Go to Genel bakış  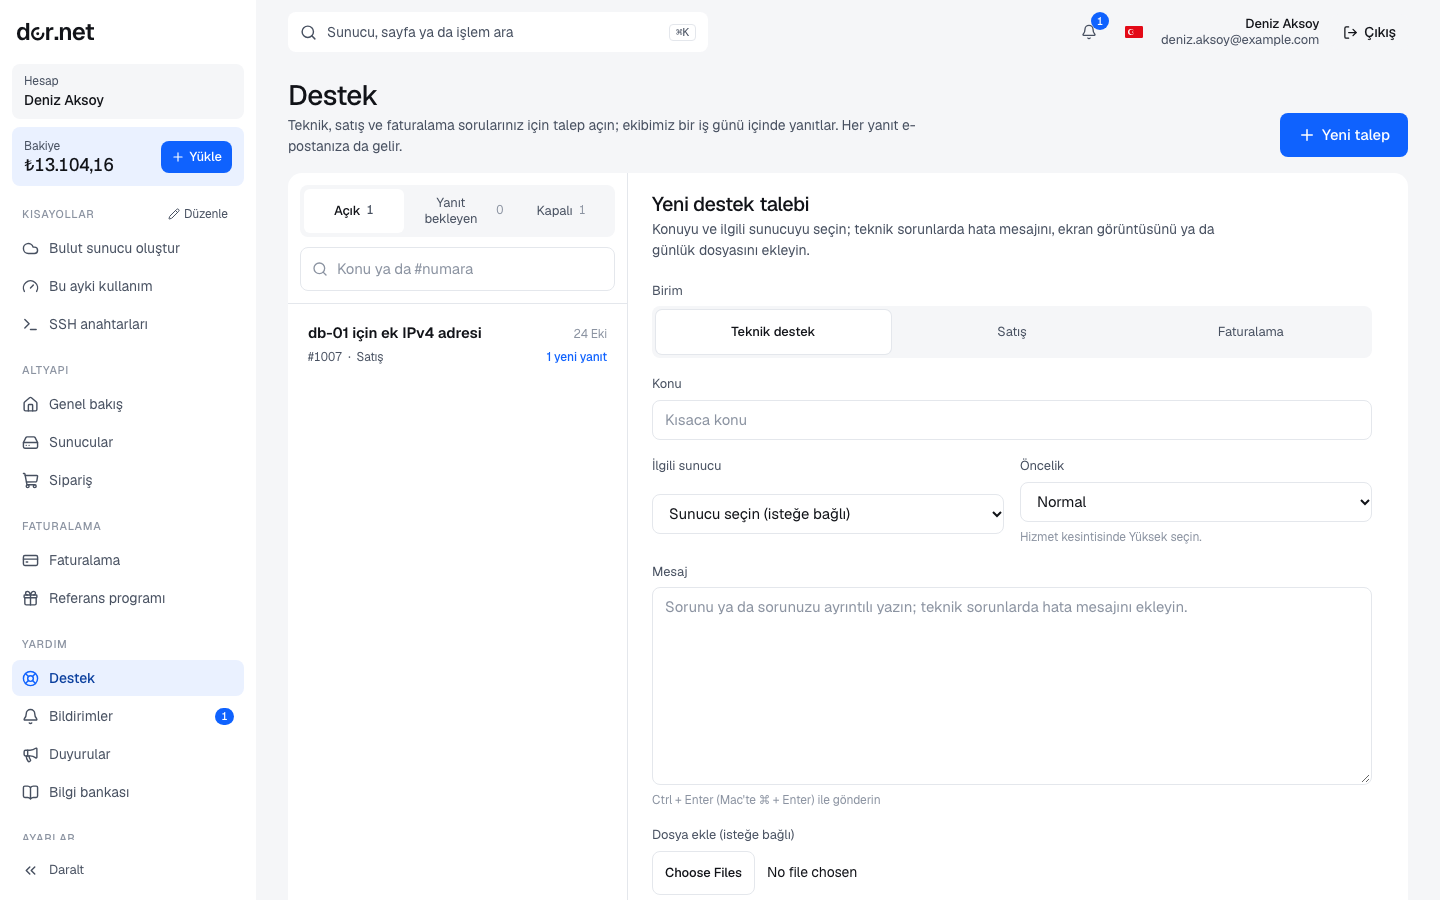tap(128, 404)
